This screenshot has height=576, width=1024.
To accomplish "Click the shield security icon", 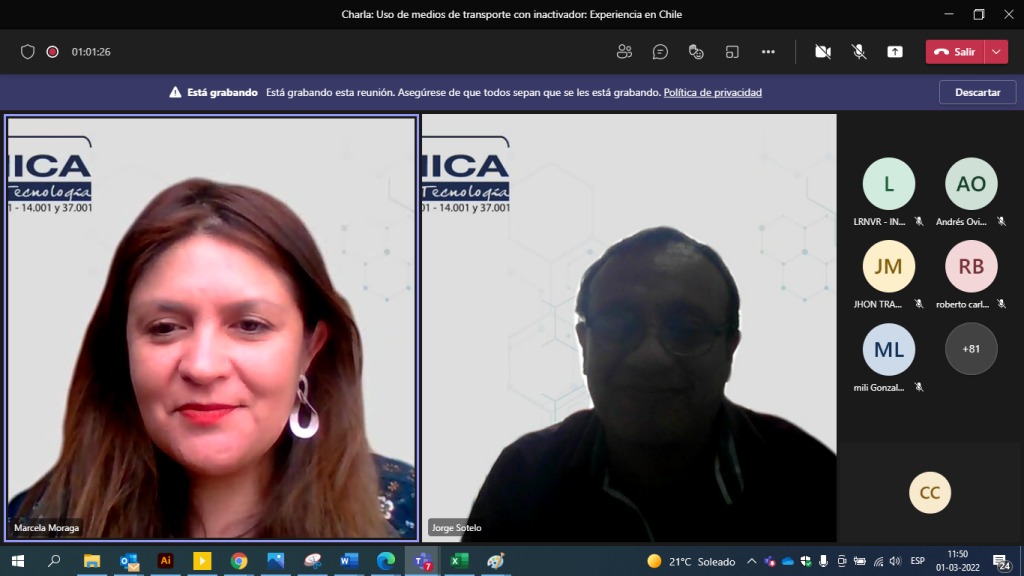I will [x=28, y=52].
